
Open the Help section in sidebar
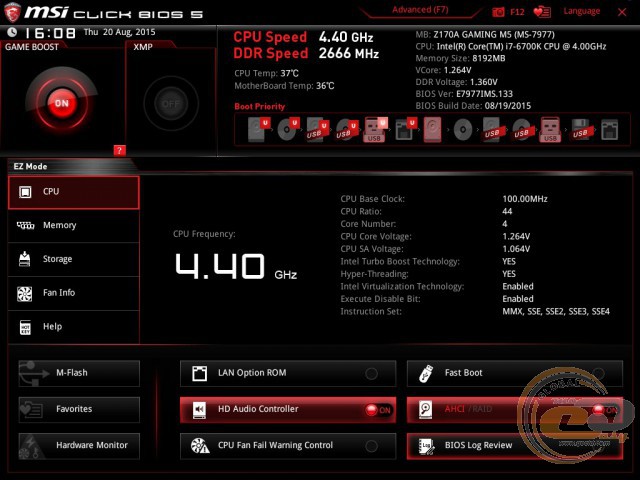click(73, 327)
